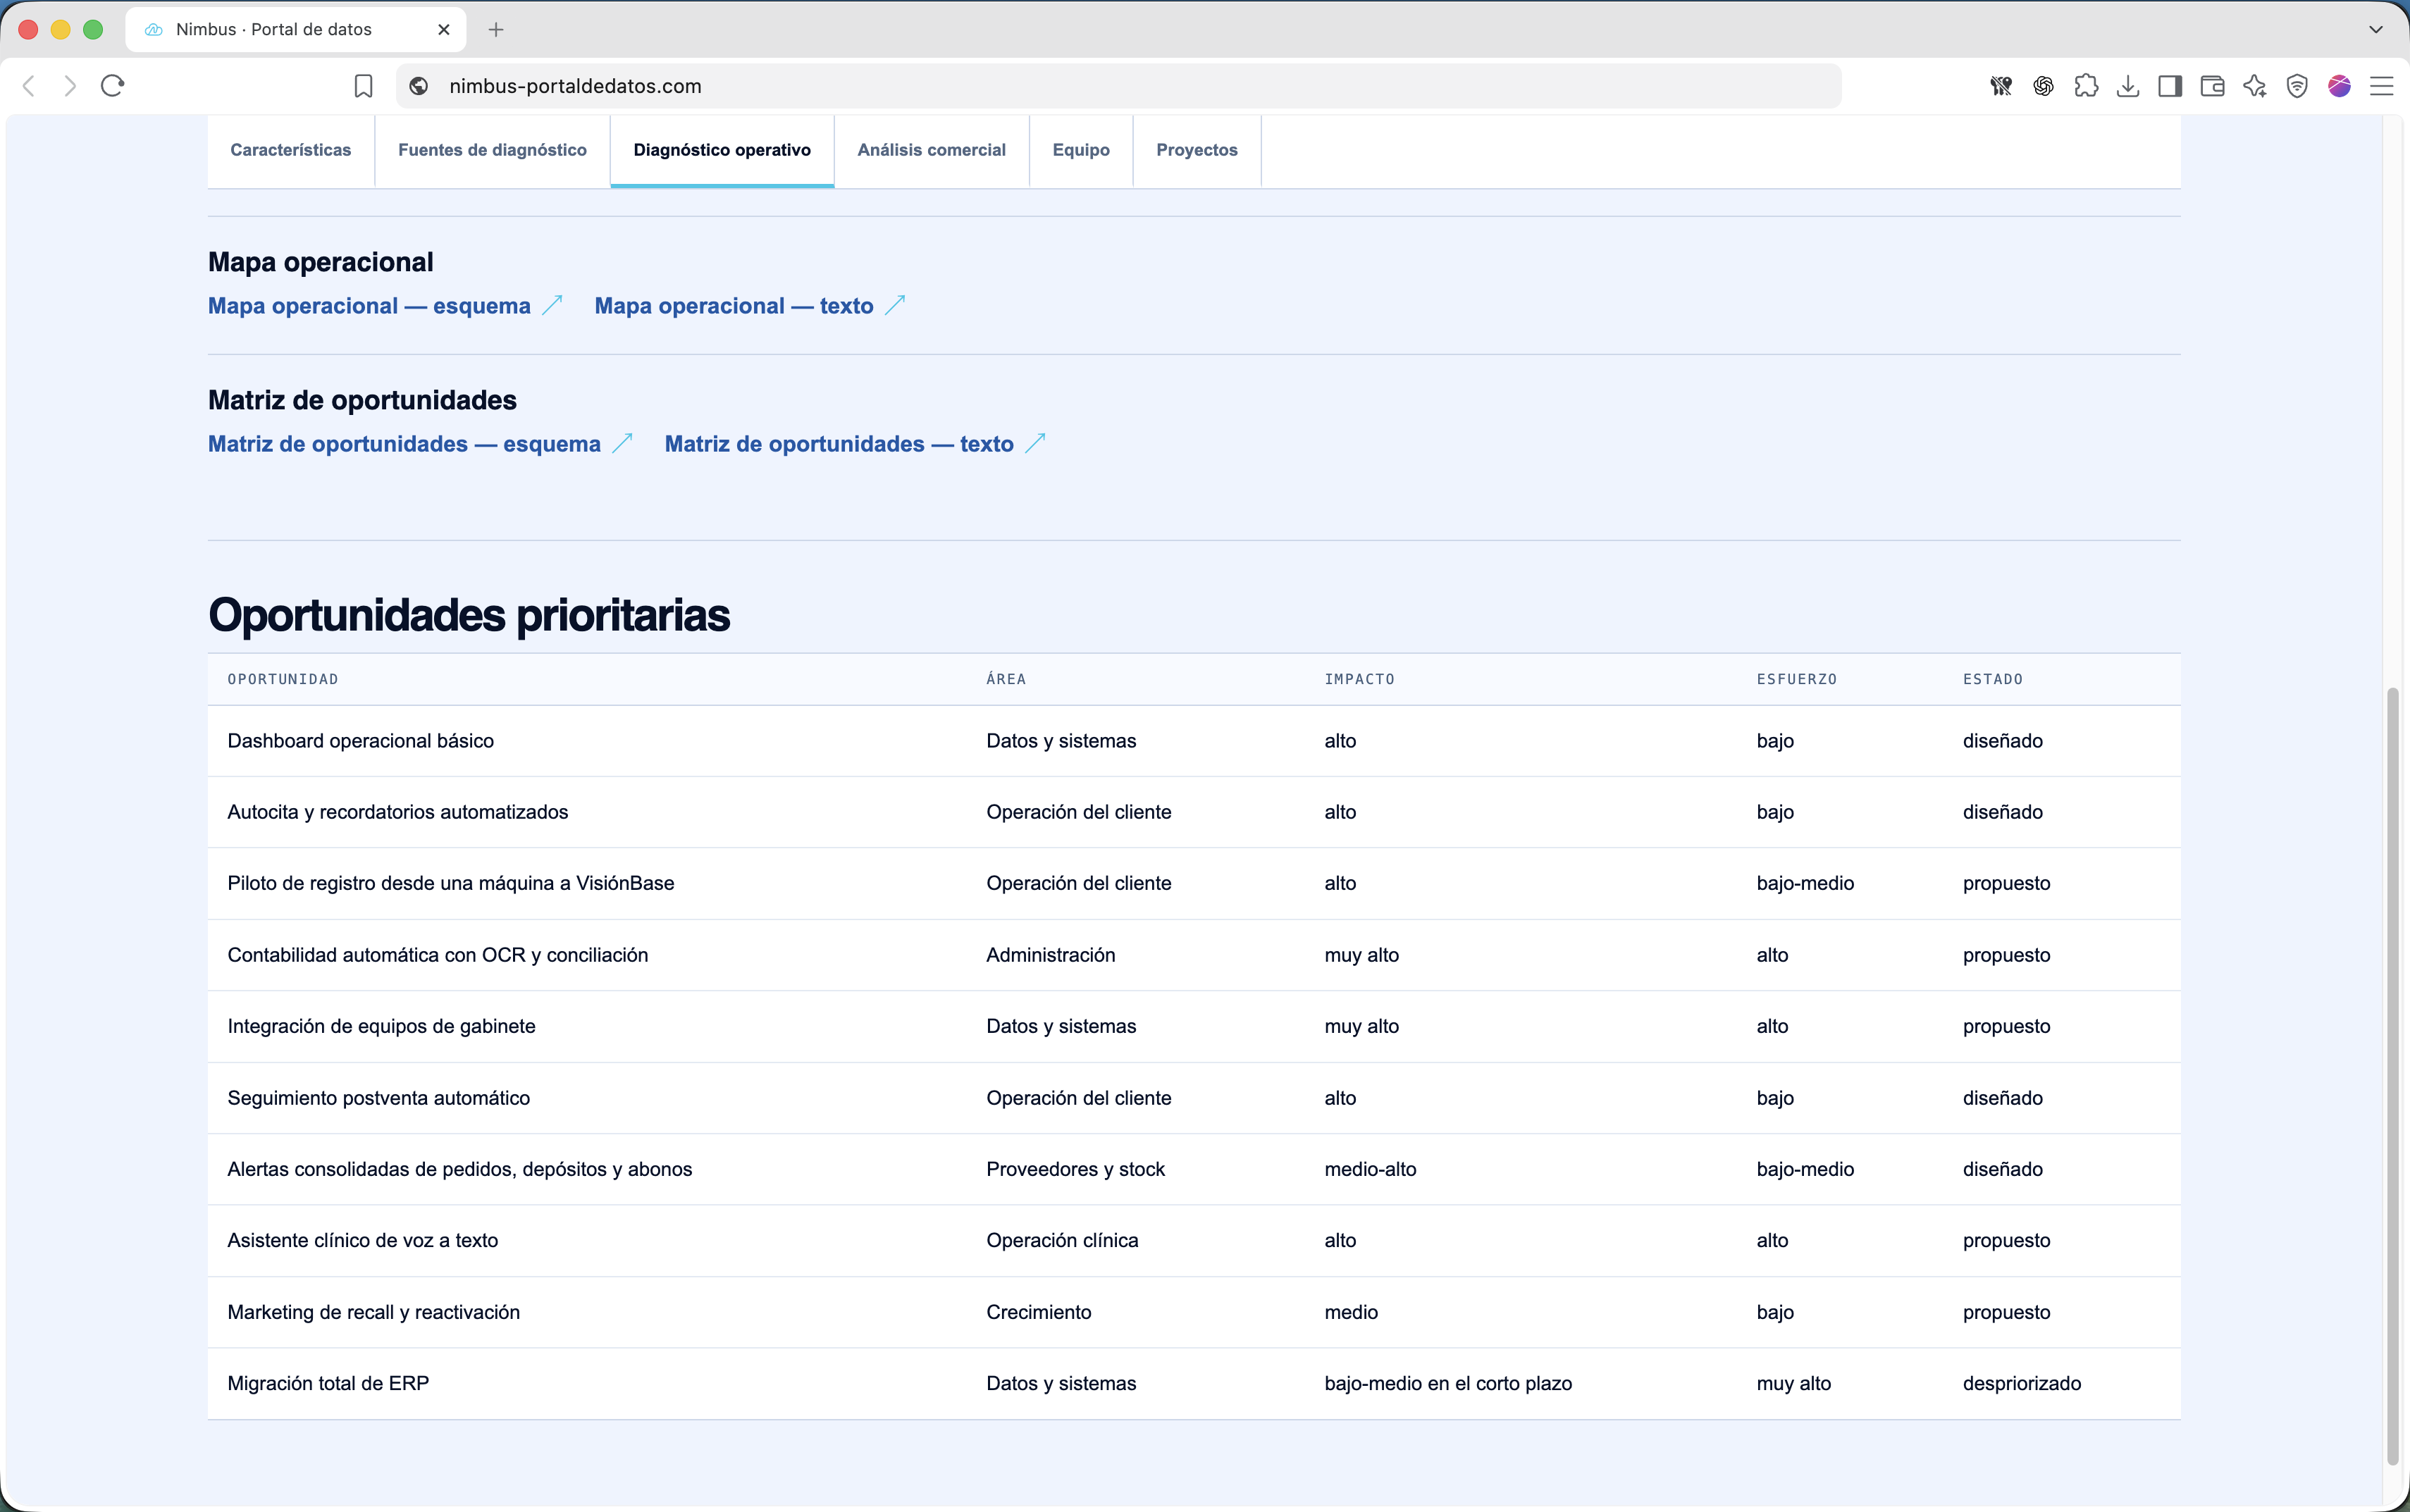Open the Equipo tab
Viewport: 2410px width, 1512px height.
(1081, 150)
